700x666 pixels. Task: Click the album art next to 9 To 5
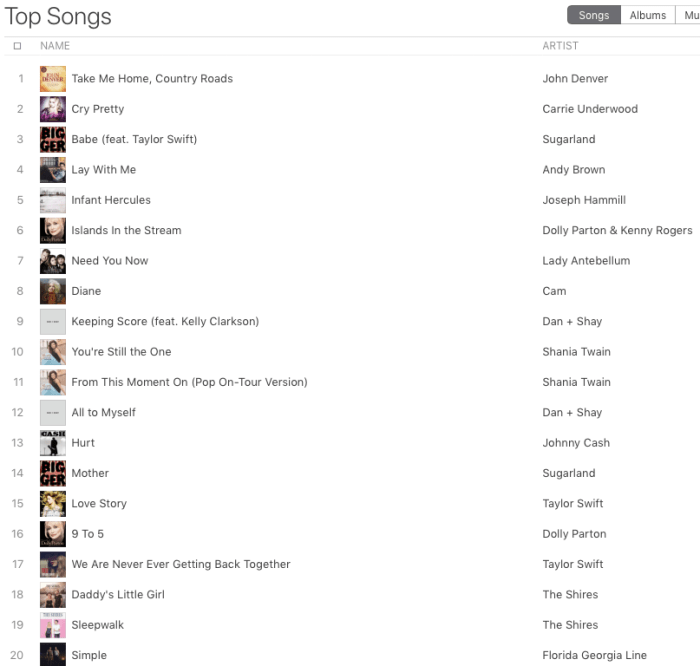click(53, 534)
